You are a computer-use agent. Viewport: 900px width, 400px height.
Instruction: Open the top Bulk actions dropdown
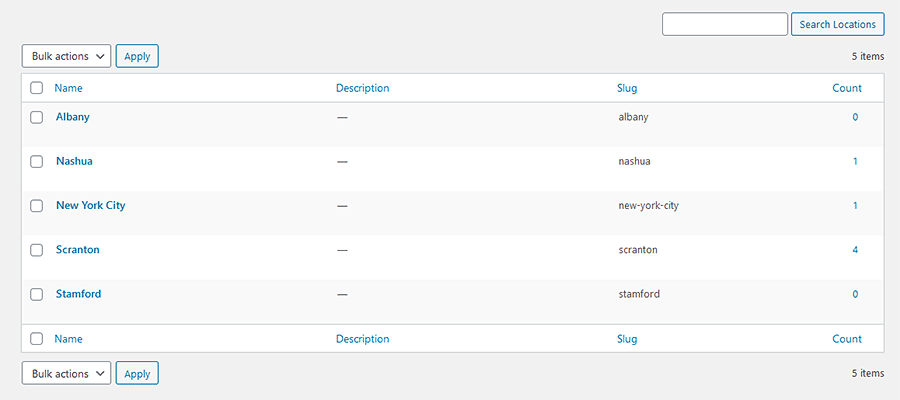click(66, 56)
